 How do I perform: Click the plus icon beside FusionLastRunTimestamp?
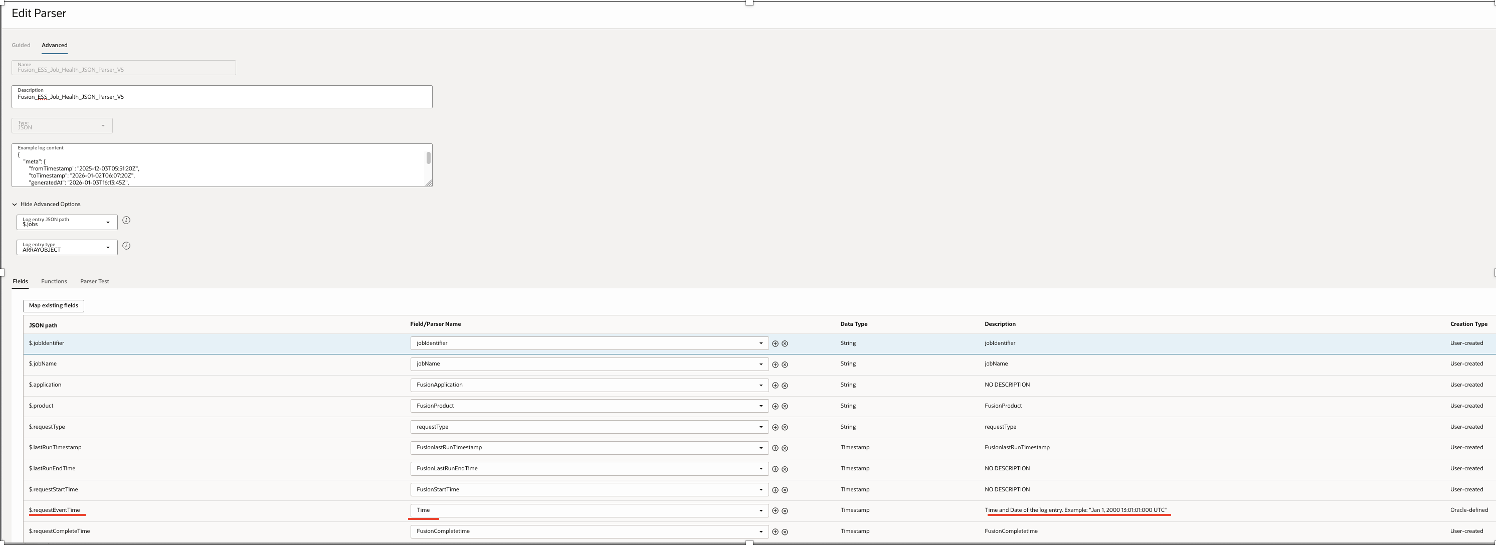tap(775, 447)
